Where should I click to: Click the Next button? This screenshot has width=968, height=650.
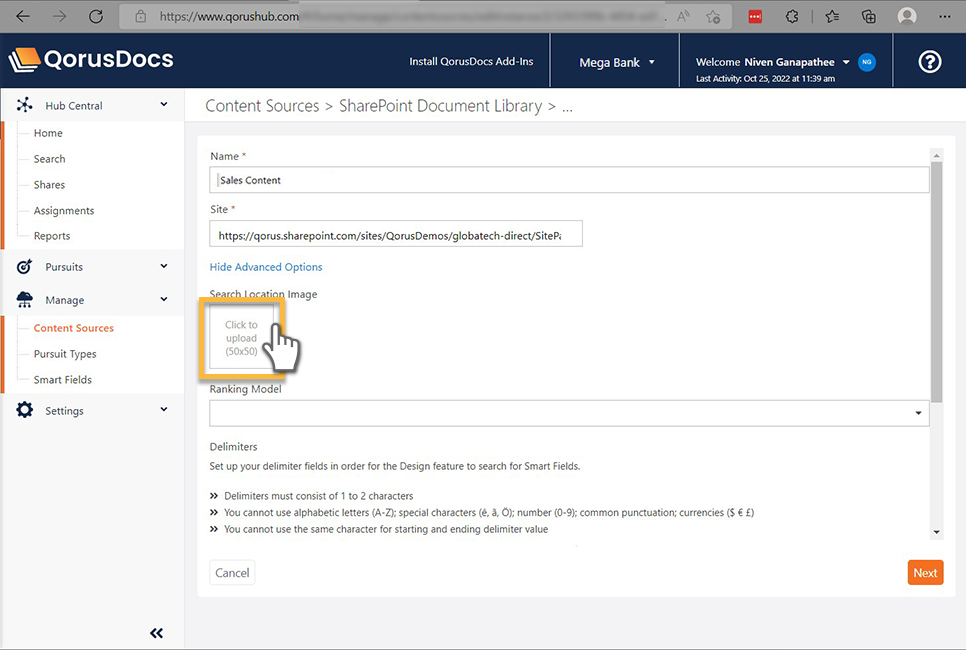pos(924,572)
